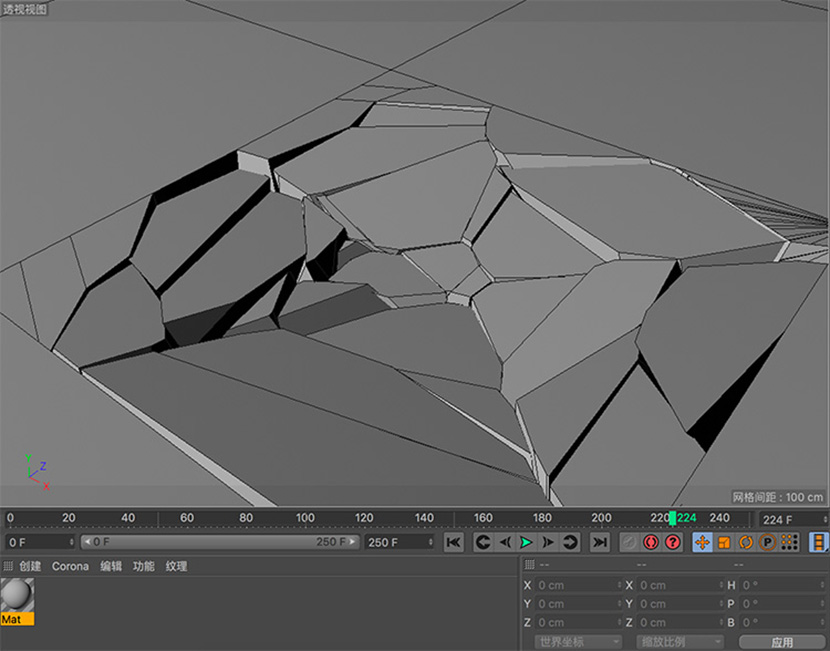Click the 250 F project end field
The width and height of the screenshot is (830, 651).
coord(399,542)
